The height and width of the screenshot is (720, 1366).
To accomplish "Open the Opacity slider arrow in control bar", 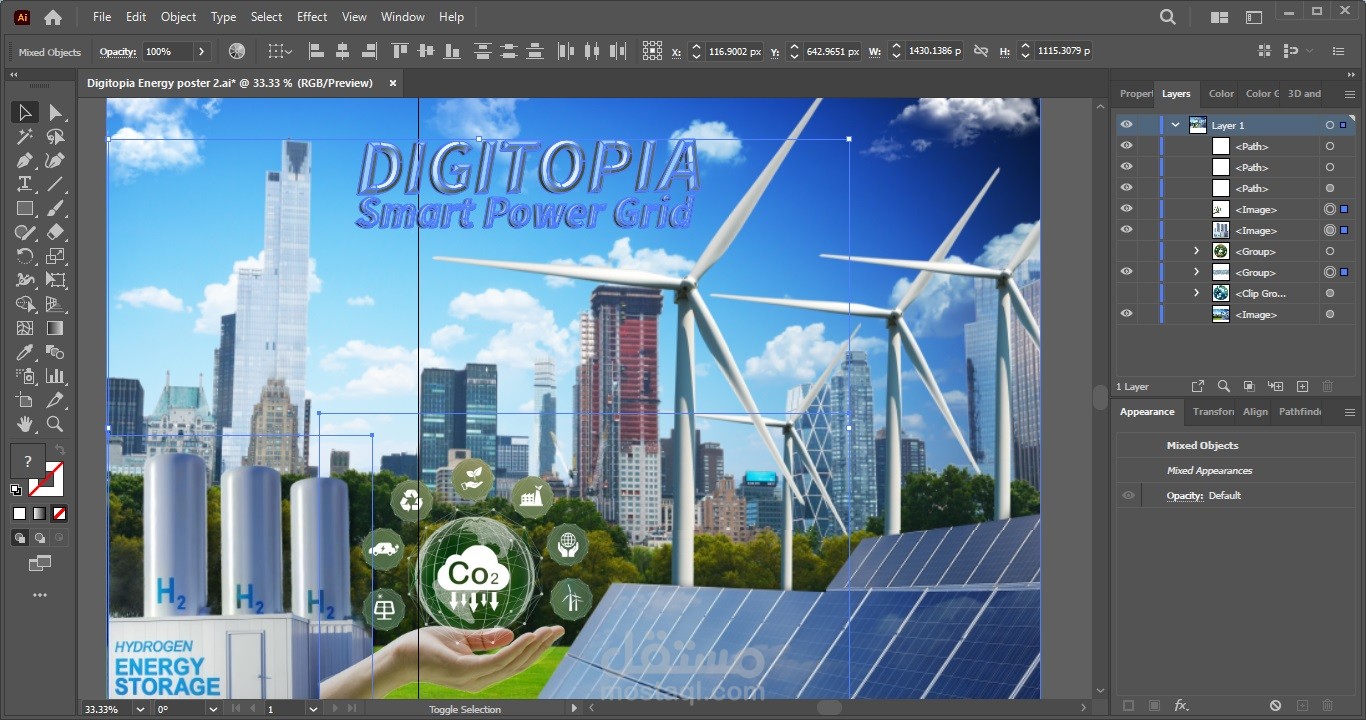I will pos(201,51).
